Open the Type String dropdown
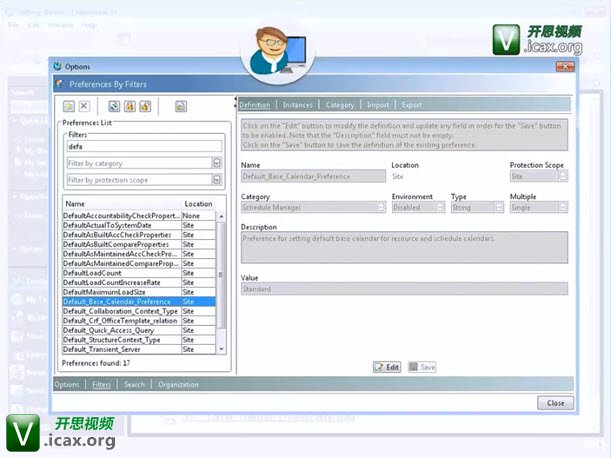Screen dimensions: 611x458 click(500, 207)
